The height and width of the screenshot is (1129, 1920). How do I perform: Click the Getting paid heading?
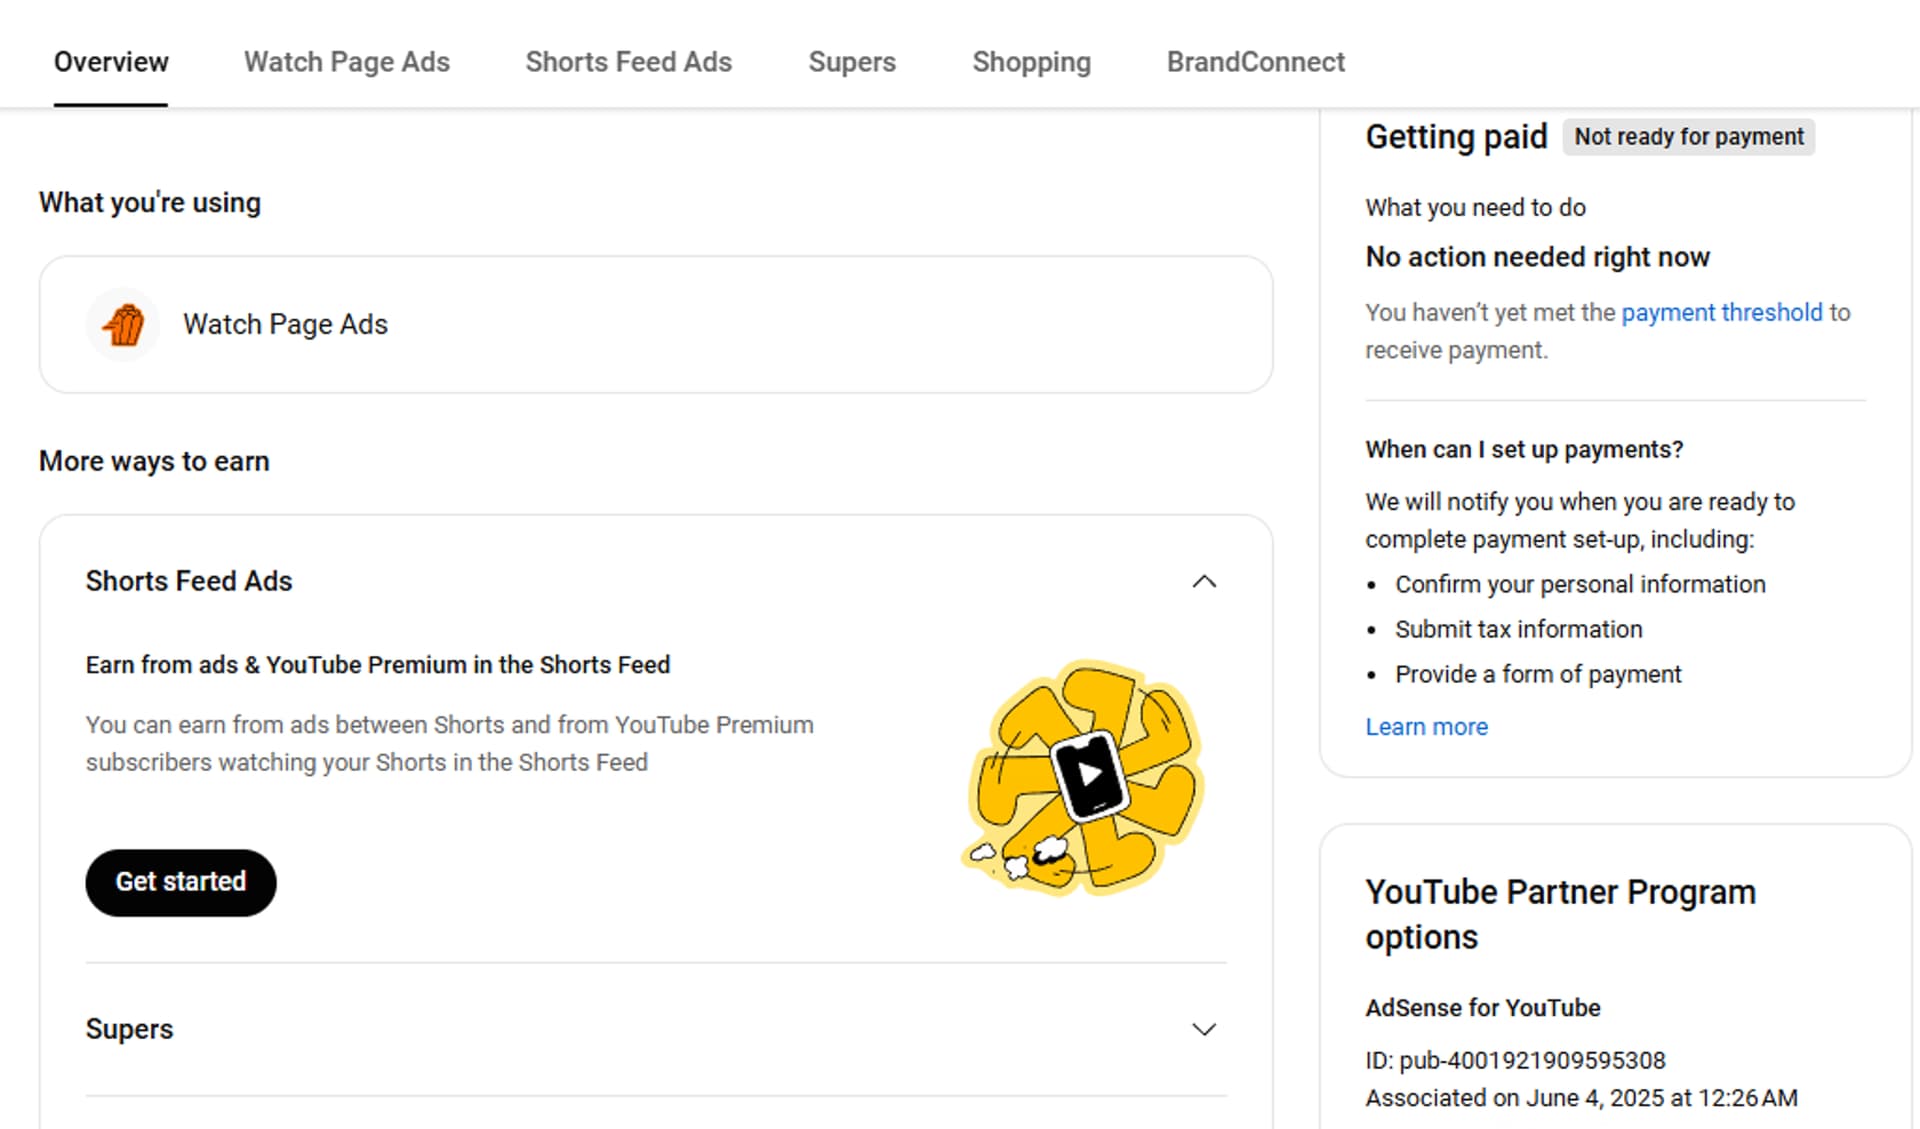(1456, 137)
